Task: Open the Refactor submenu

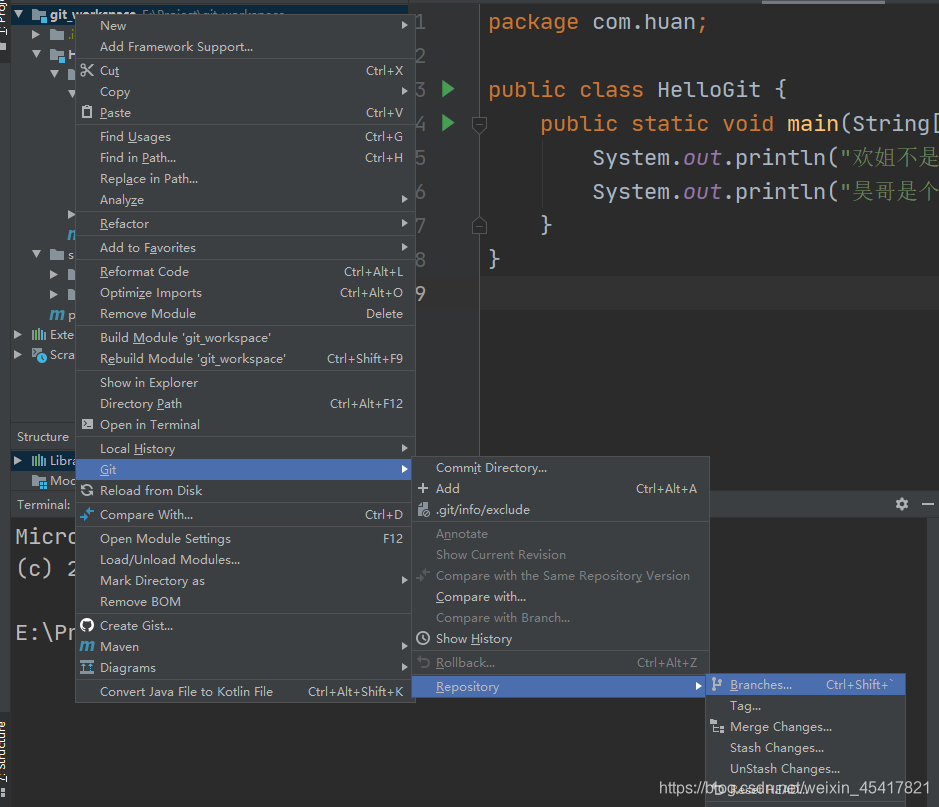Action: [x=246, y=223]
